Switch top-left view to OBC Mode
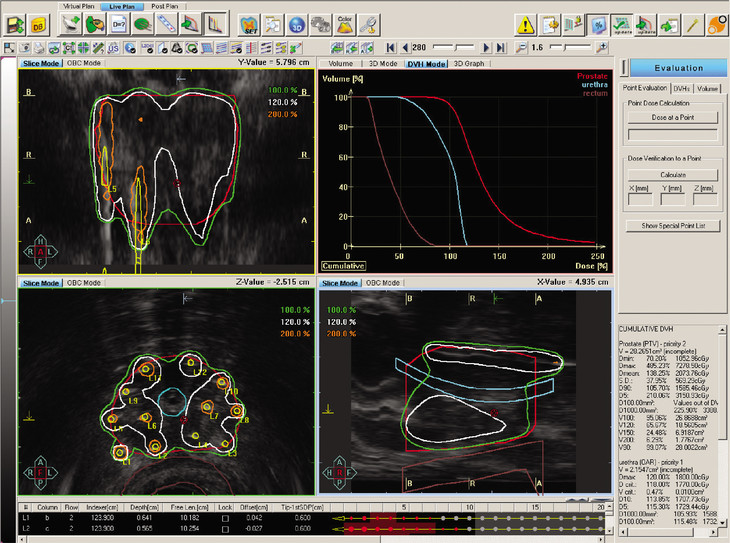 pyautogui.click(x=84, y=62)
